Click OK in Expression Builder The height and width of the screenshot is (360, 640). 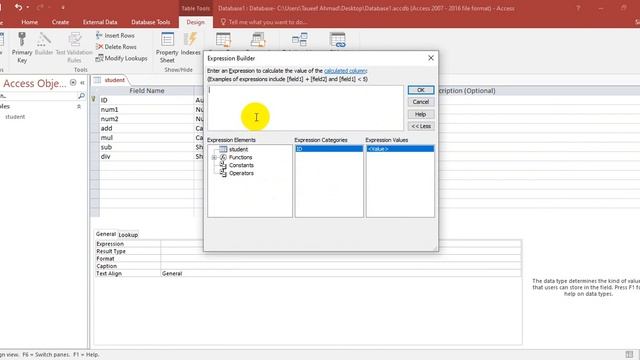click(421, 90)
